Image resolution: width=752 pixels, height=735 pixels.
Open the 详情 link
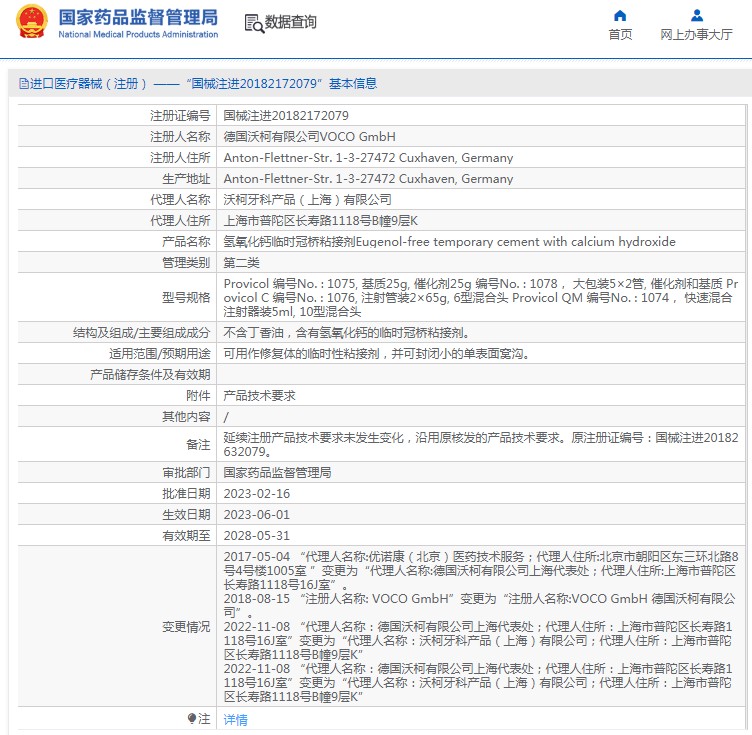(x=235, y=719)
